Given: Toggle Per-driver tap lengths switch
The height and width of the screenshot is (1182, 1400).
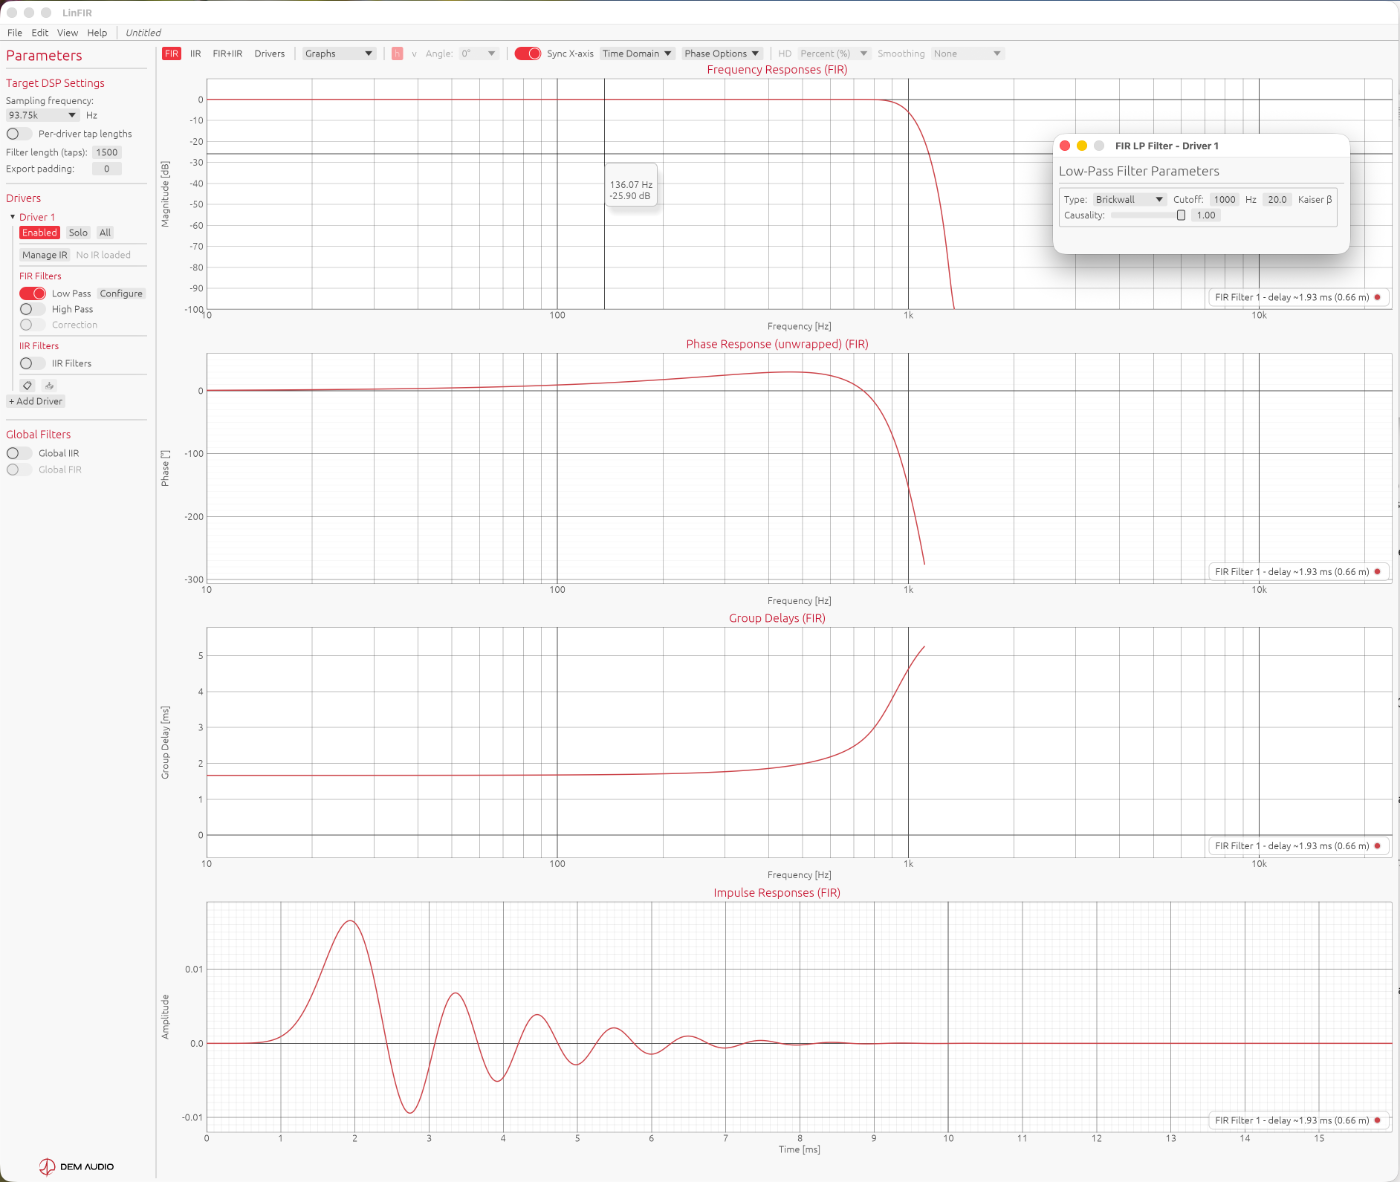Looking at the screenshot, I should 19,134.
